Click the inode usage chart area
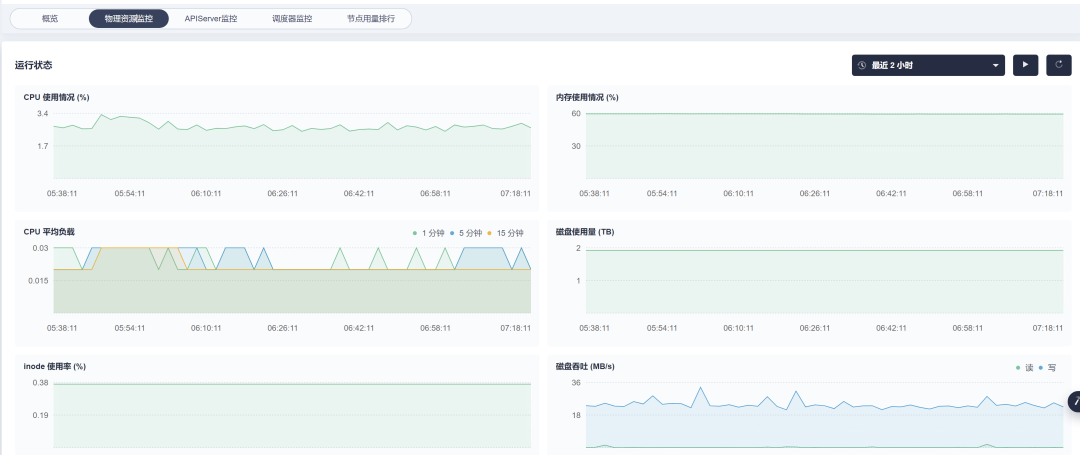This screenshot has height=455, width=1080. coord(292,415)
